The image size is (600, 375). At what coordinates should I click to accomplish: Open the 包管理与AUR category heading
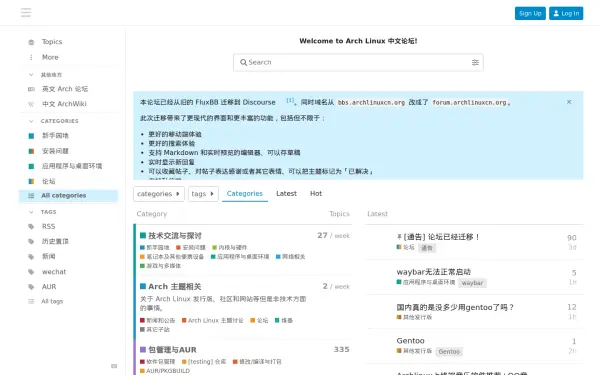coord(172,350)
